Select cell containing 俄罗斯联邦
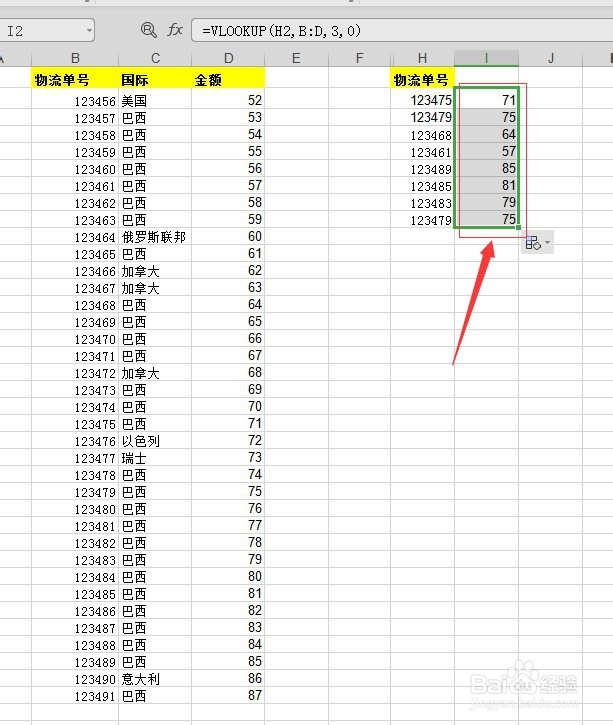Viewport: 613px width, 725px height. (155, 237)
